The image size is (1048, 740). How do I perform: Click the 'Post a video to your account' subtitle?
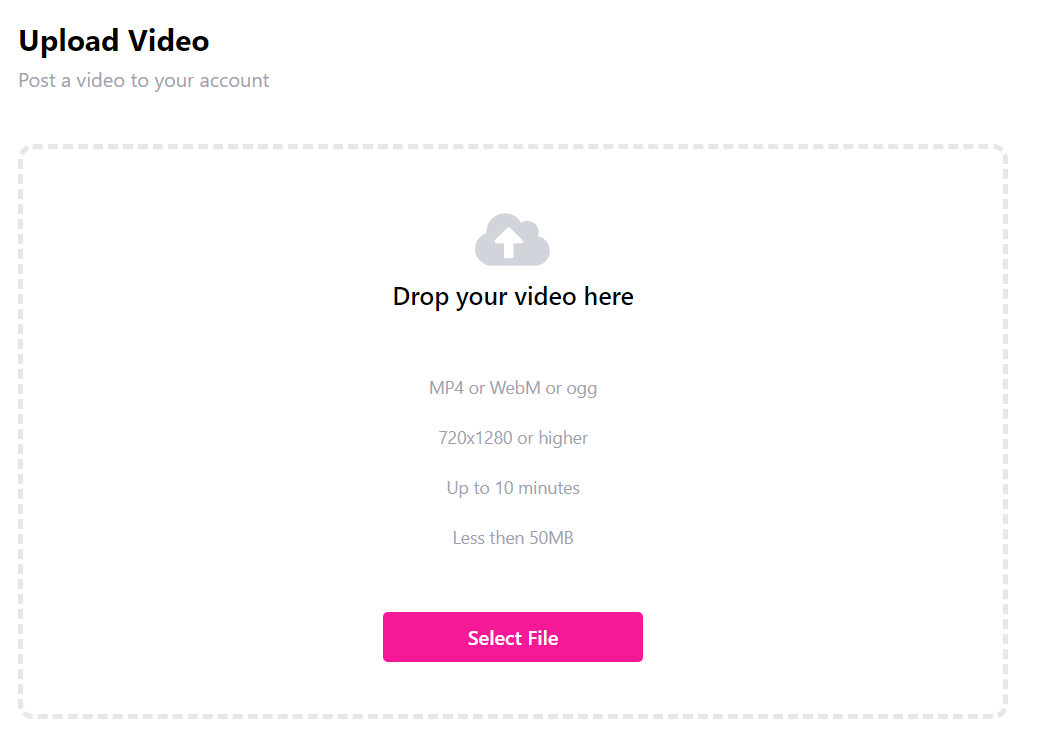coord(144,81)
